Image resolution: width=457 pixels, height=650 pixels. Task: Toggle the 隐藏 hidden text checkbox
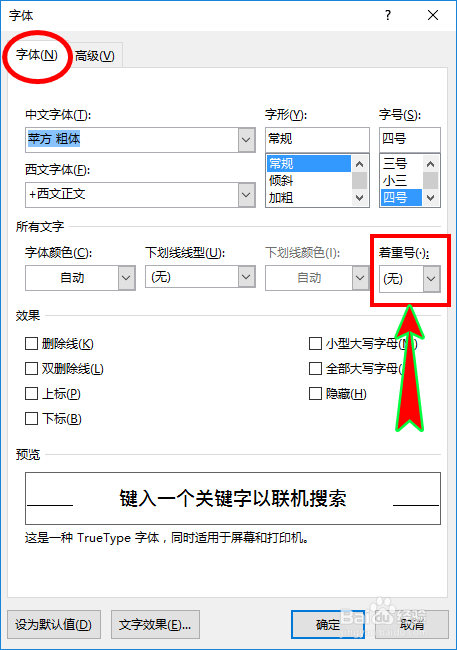[315, 393]
